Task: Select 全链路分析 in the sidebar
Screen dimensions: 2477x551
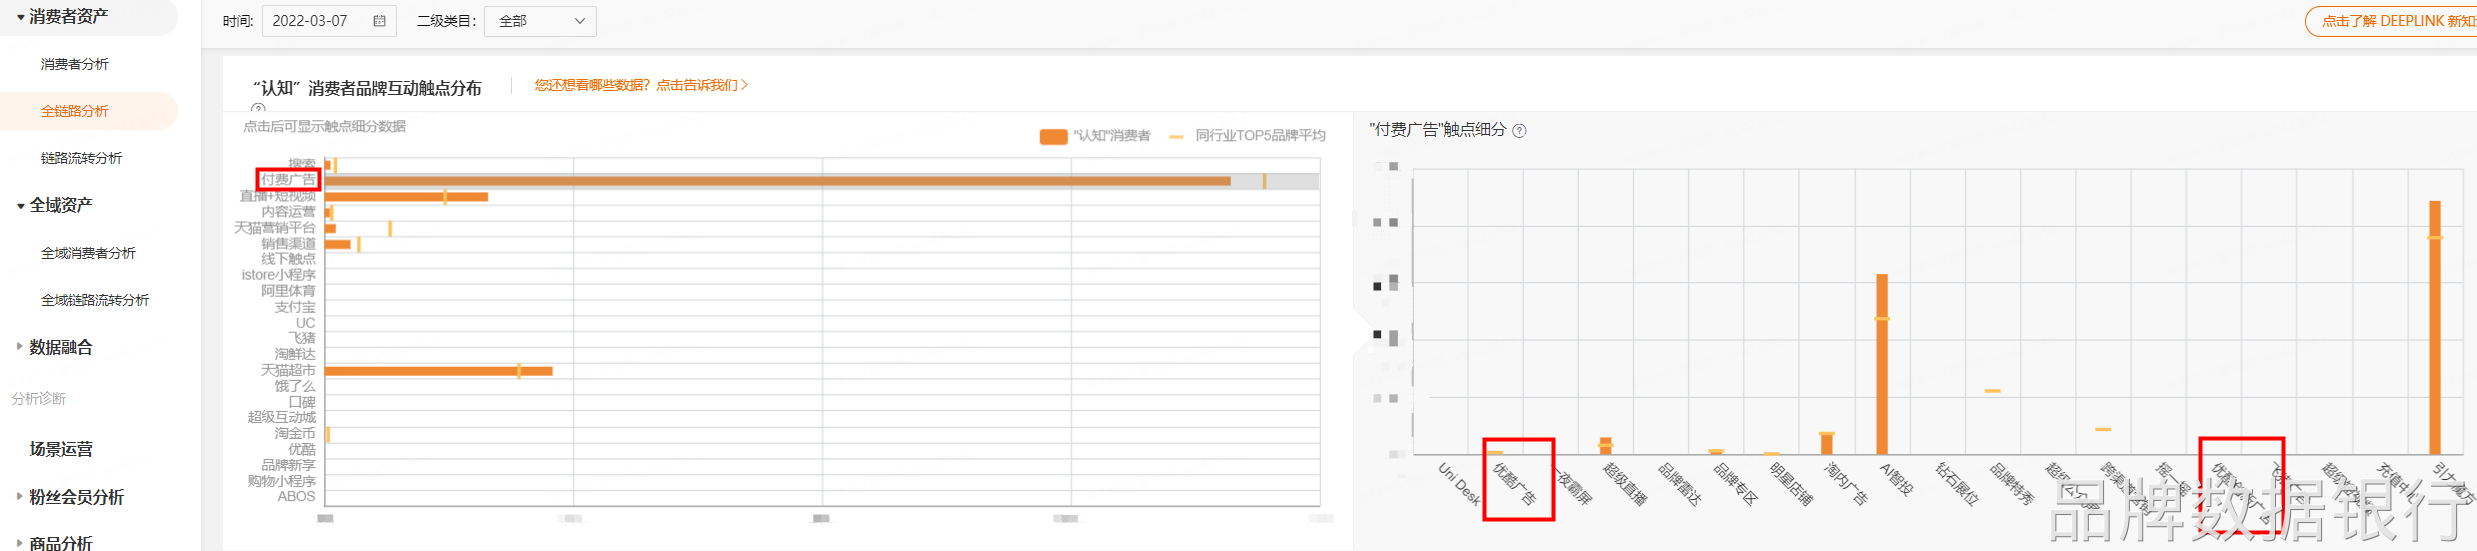Action: point(75,111)
